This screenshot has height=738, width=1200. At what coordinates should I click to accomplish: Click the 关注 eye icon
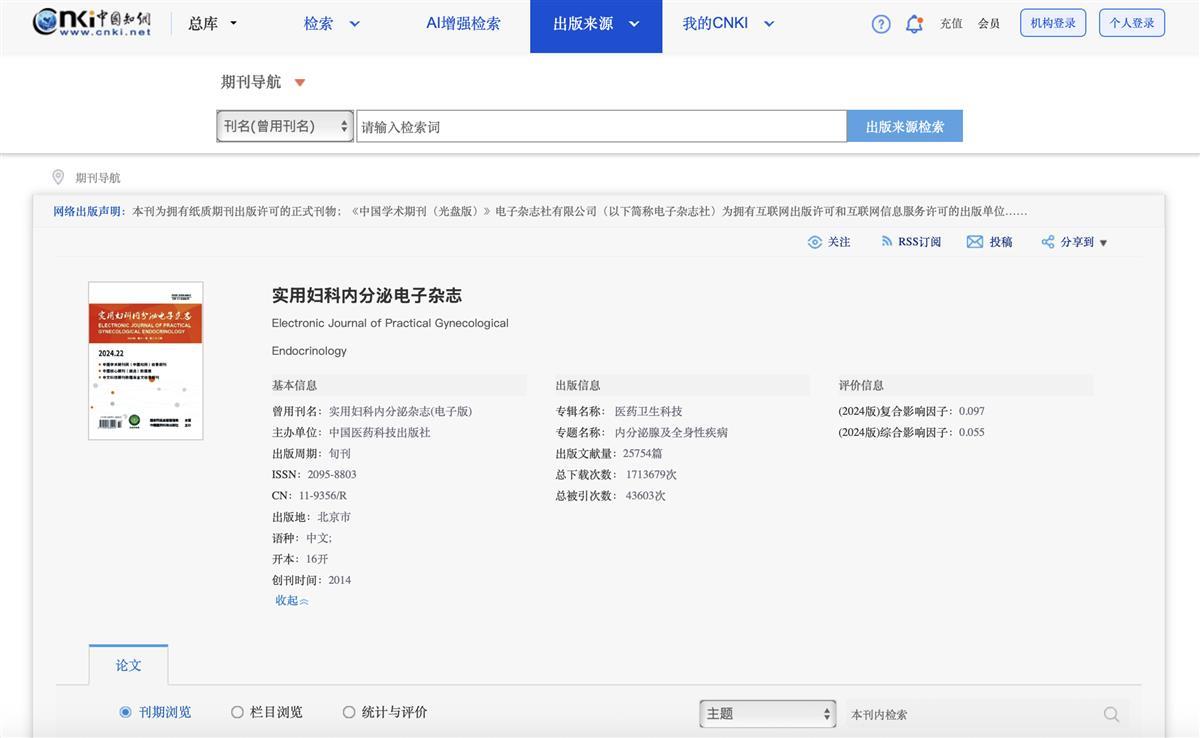815,242
